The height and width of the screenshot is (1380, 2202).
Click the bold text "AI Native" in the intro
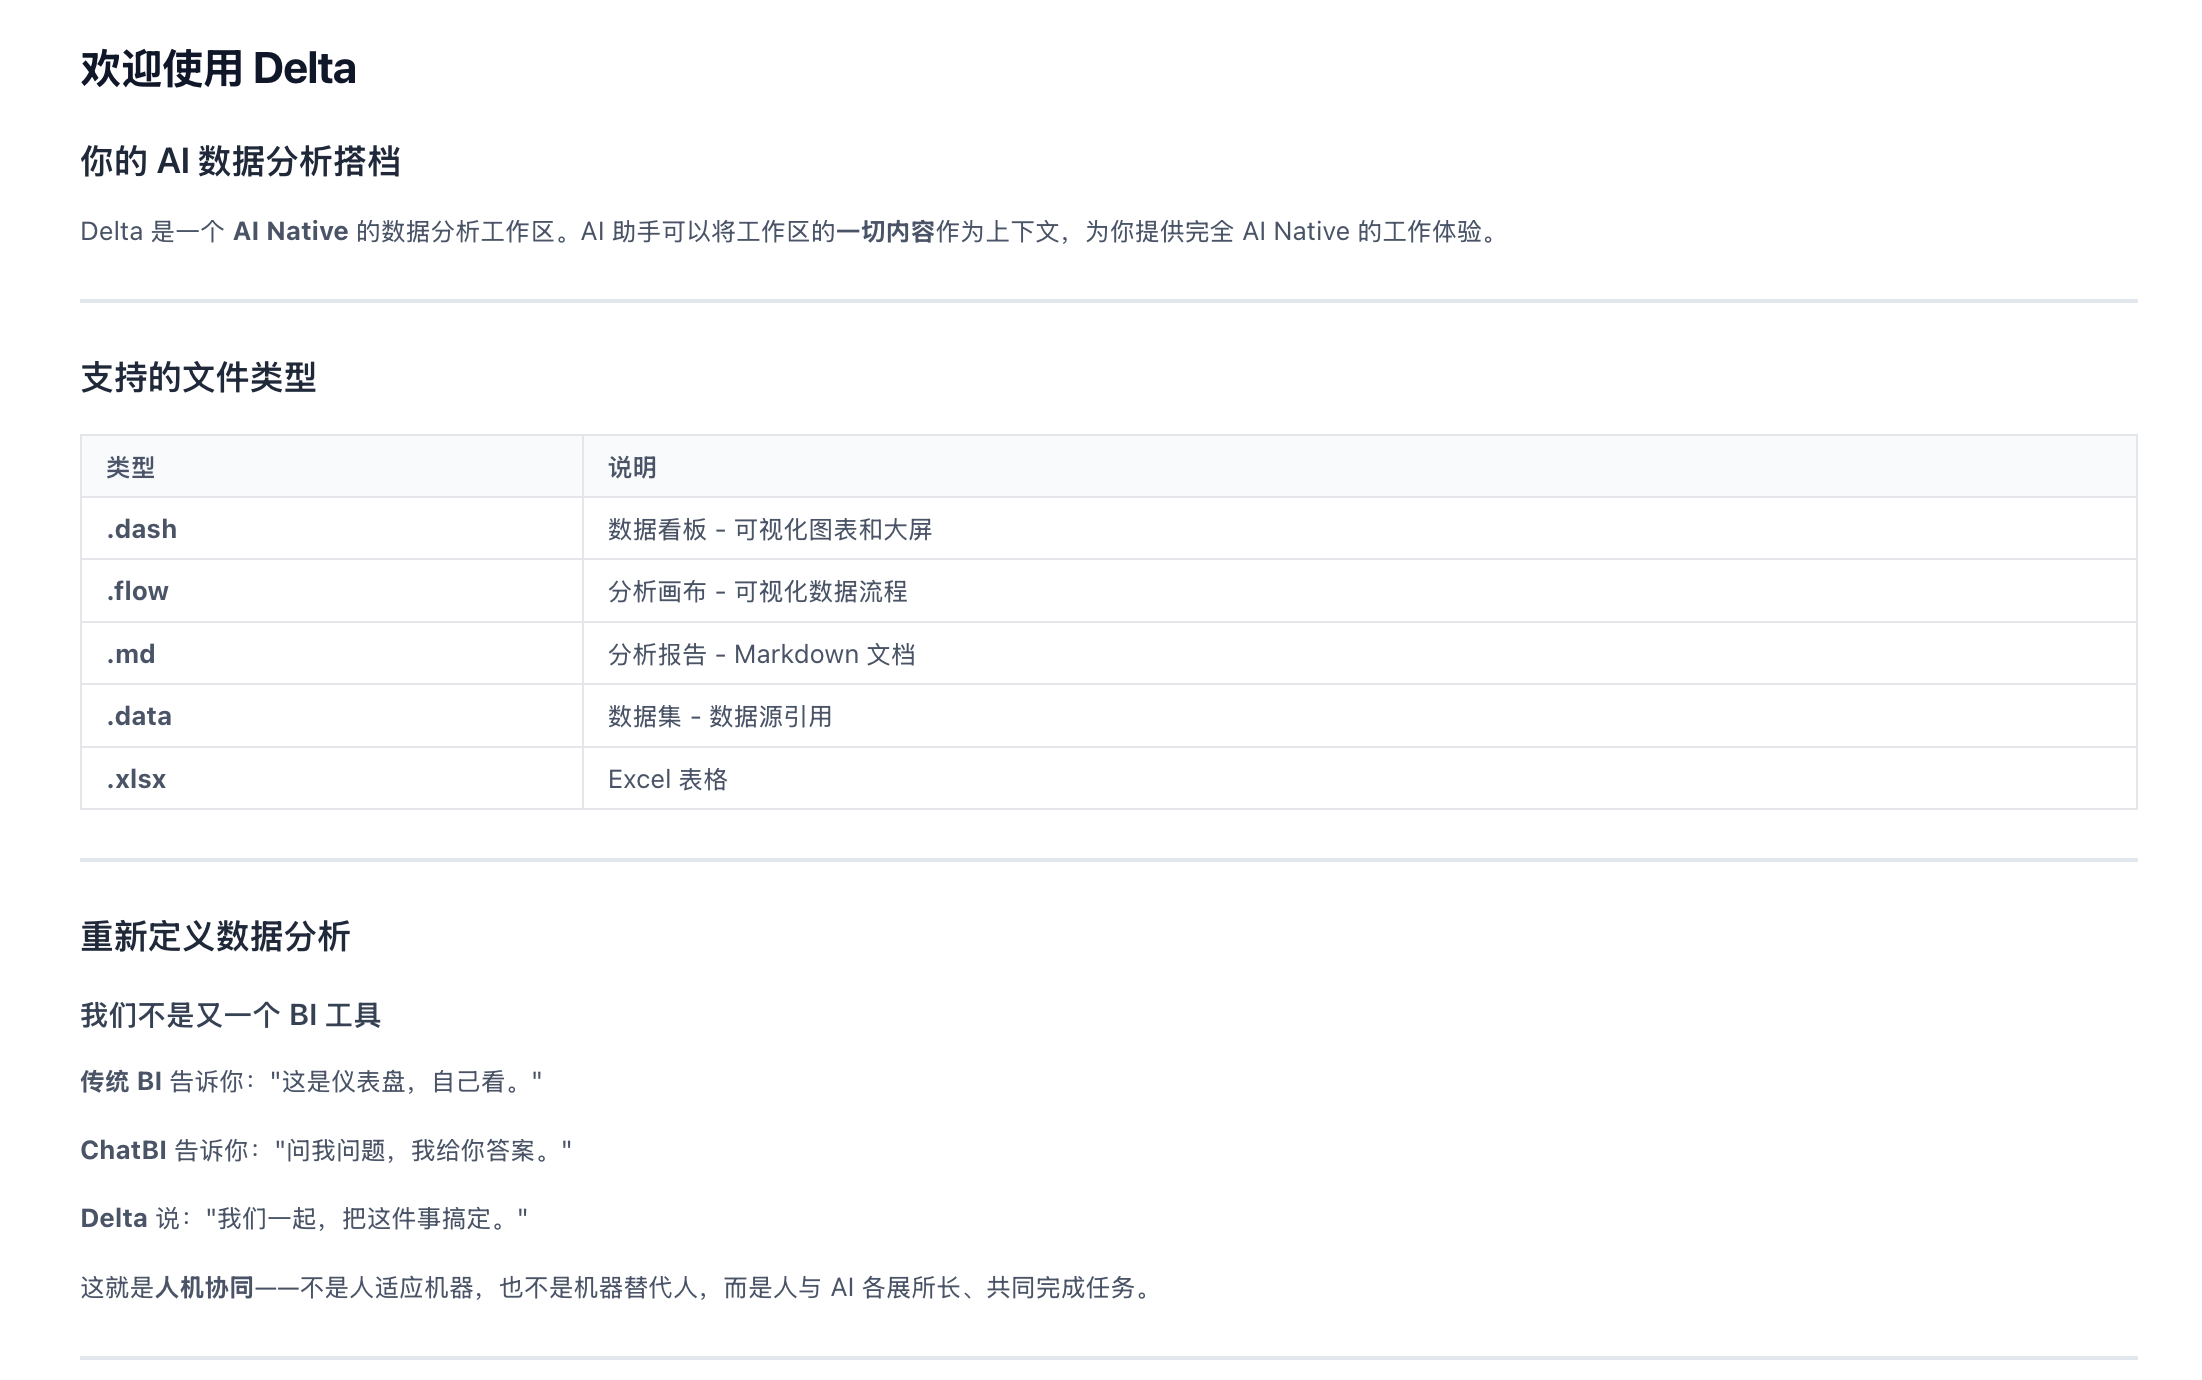click(x=290, y=232)
